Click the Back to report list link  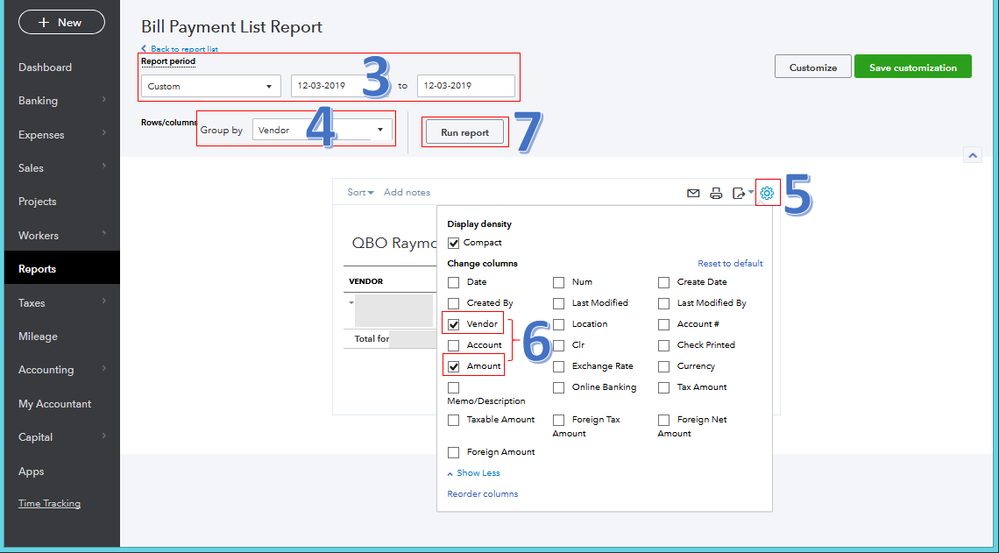(180, 49)
